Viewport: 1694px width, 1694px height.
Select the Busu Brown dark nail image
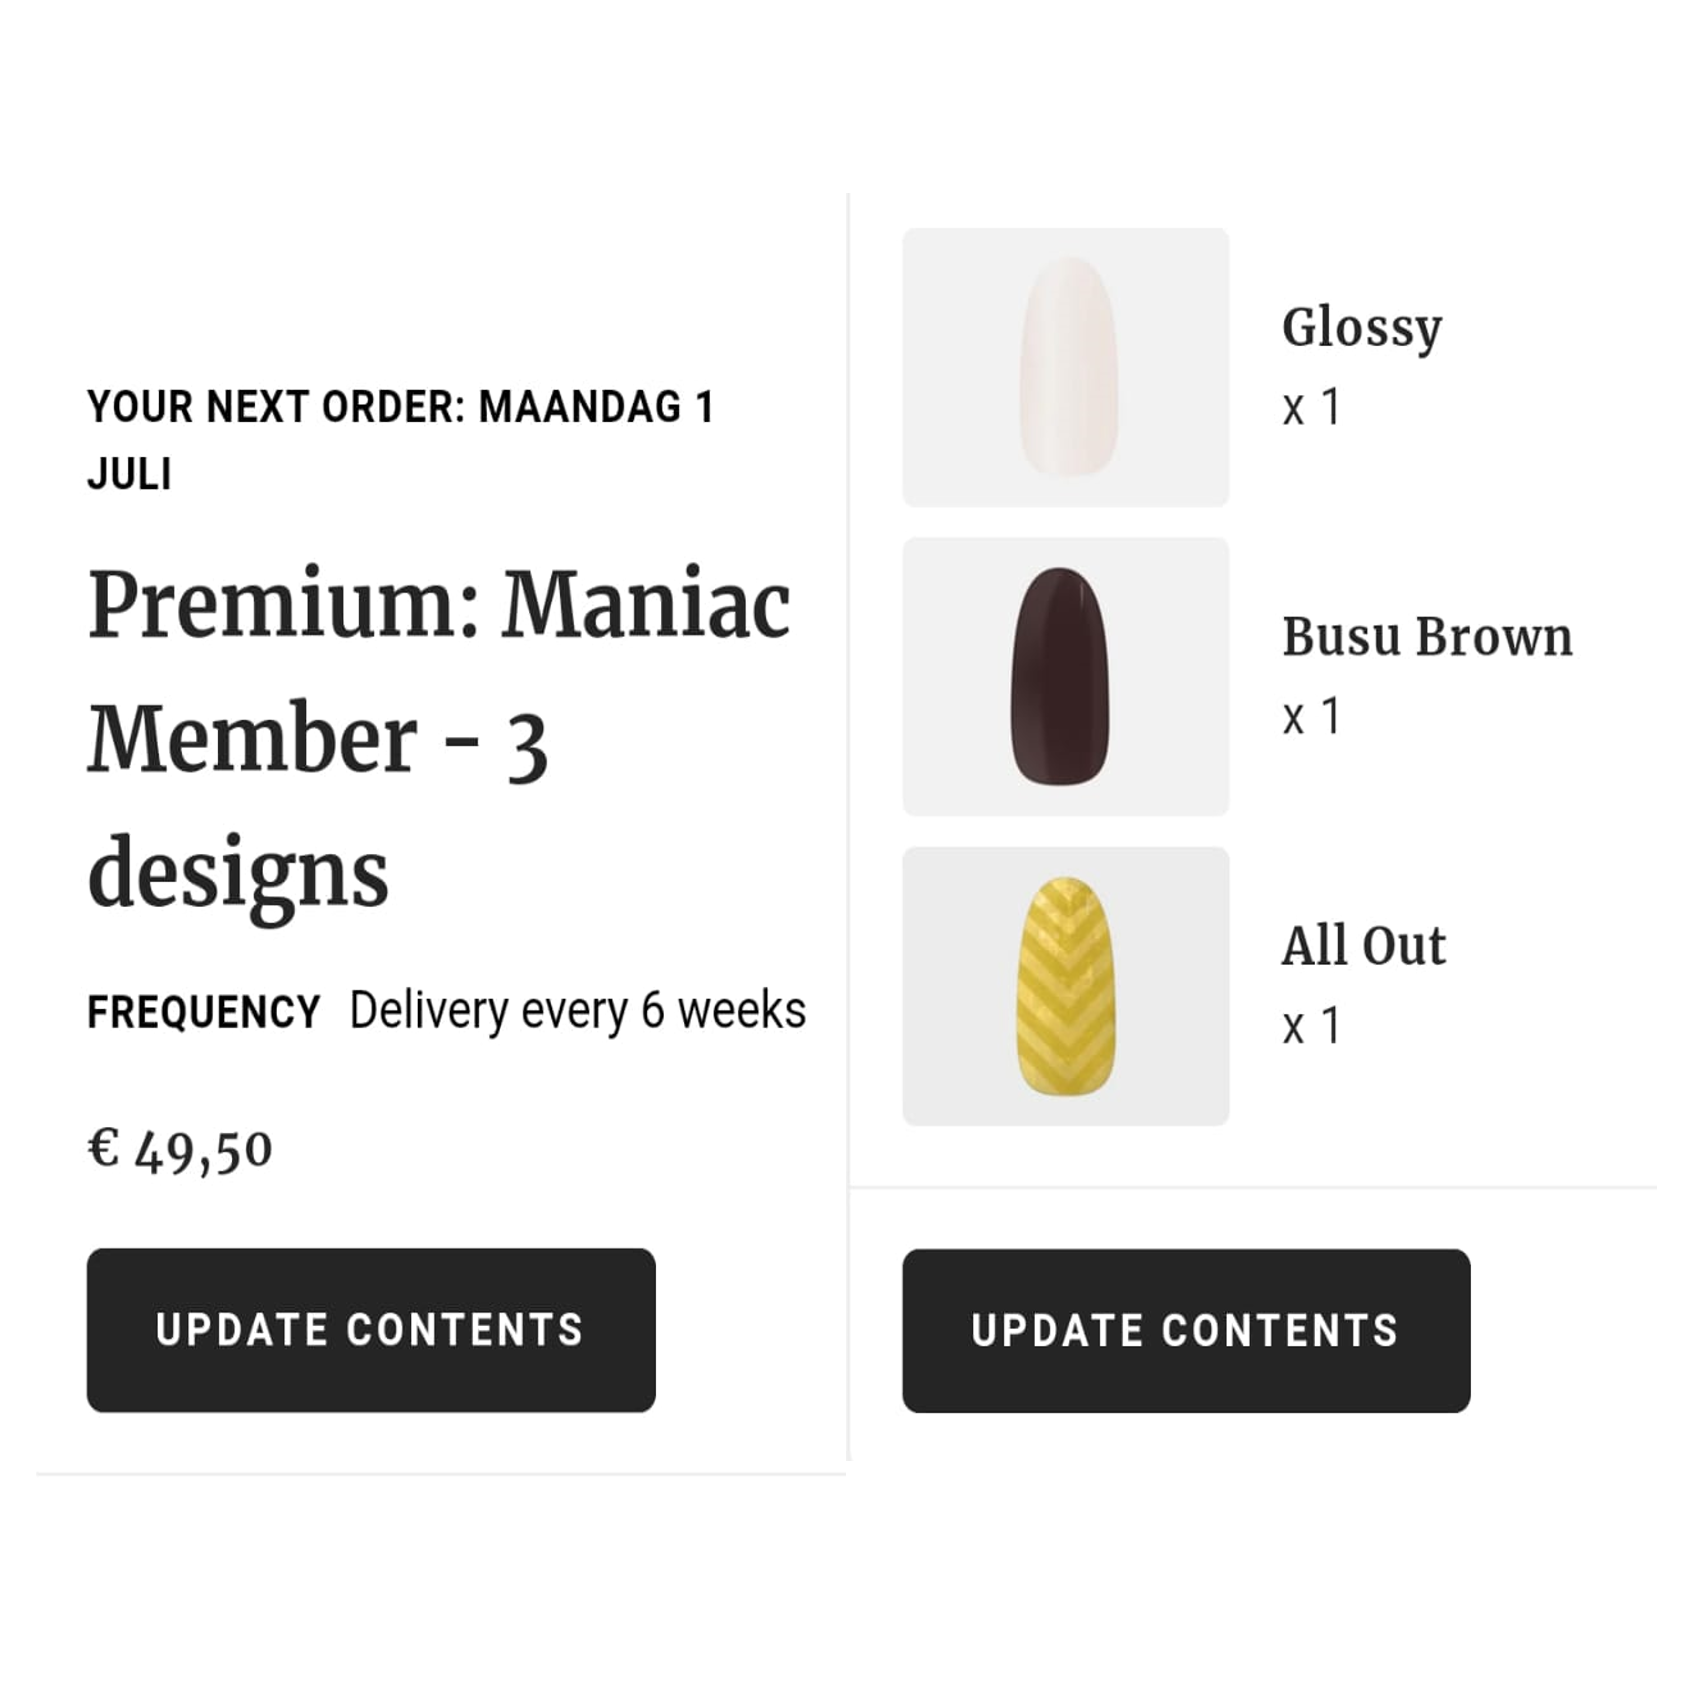(1065, 676)
